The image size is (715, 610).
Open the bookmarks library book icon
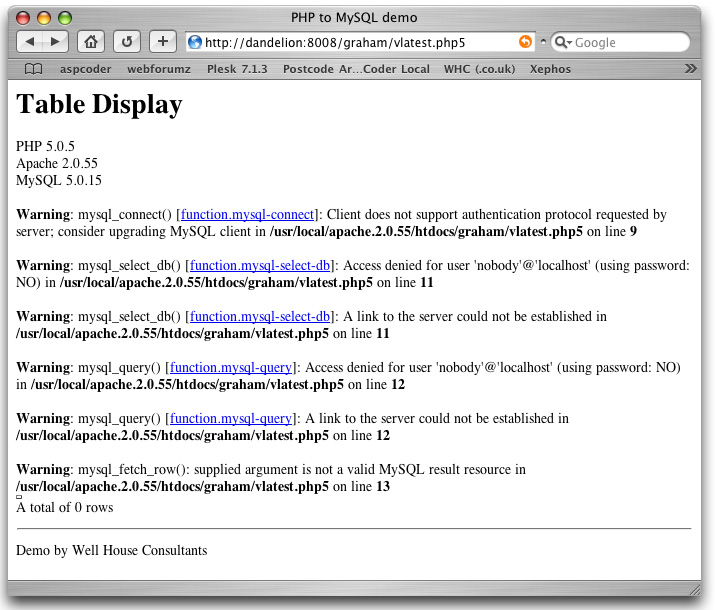34,69
